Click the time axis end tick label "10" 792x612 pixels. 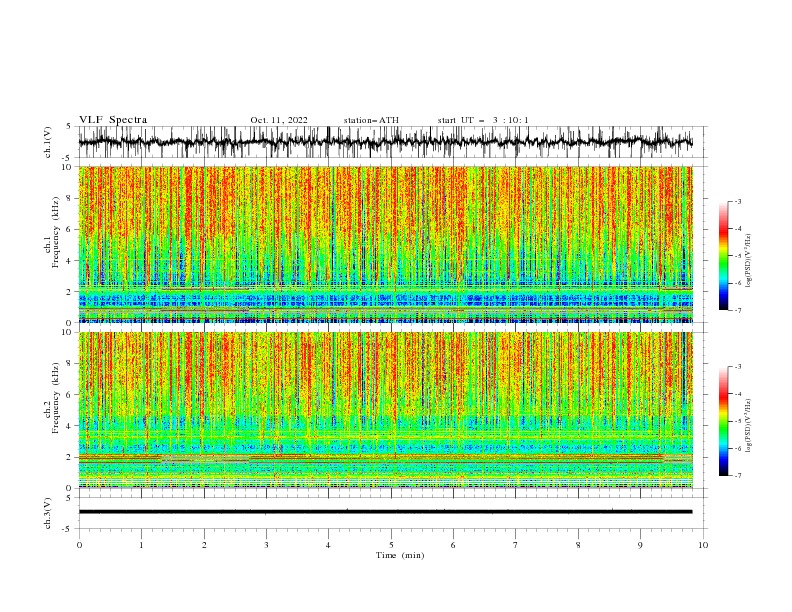(x=703, y=545)
